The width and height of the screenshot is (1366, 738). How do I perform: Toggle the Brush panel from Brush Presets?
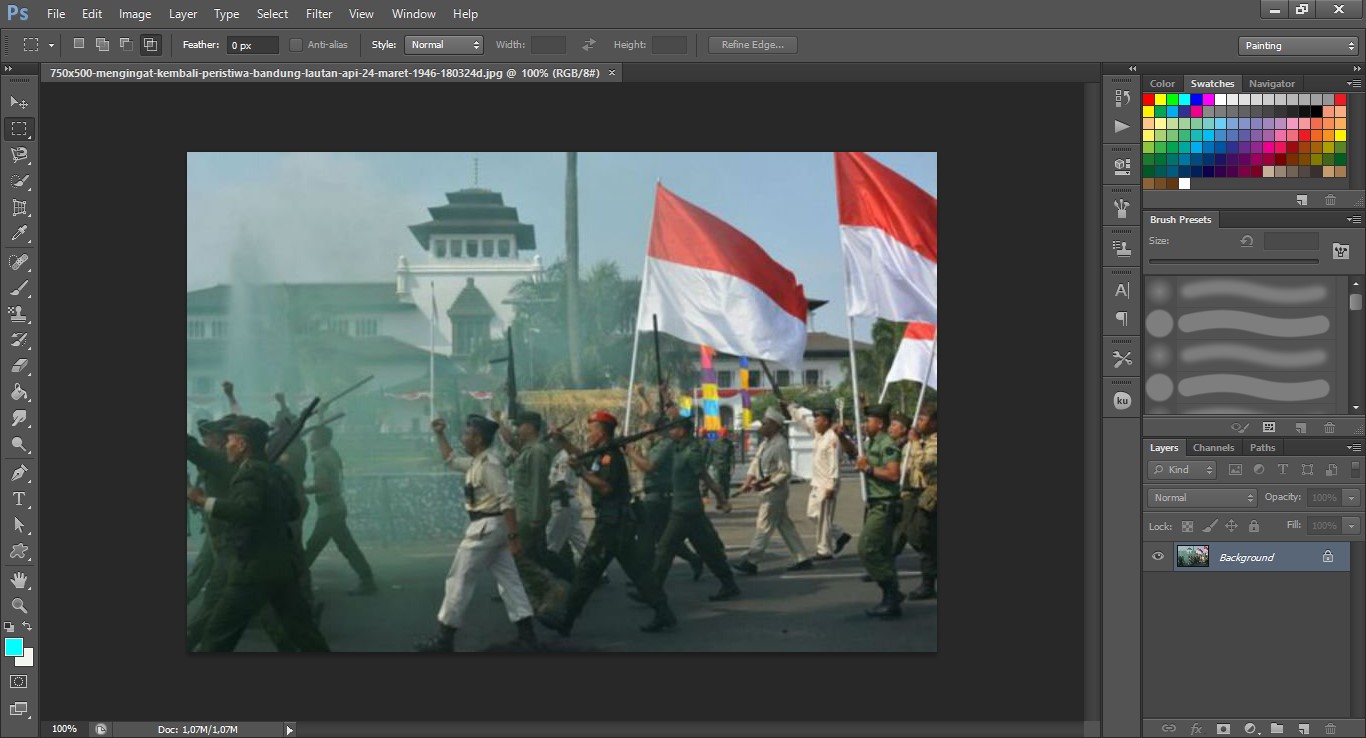[1340, 250]
